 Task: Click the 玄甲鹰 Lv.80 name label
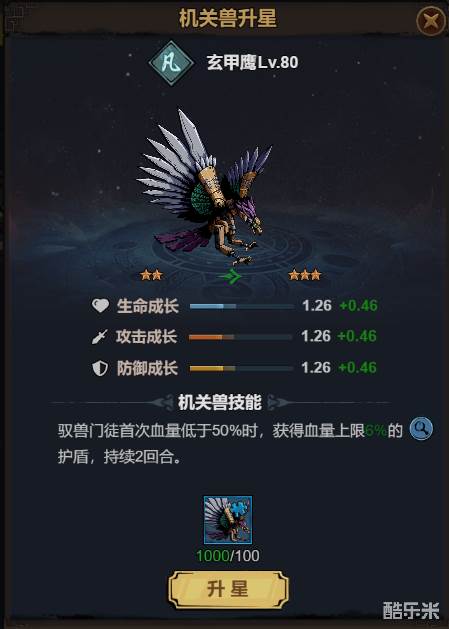pyautogui.click(x=252, y=63)
